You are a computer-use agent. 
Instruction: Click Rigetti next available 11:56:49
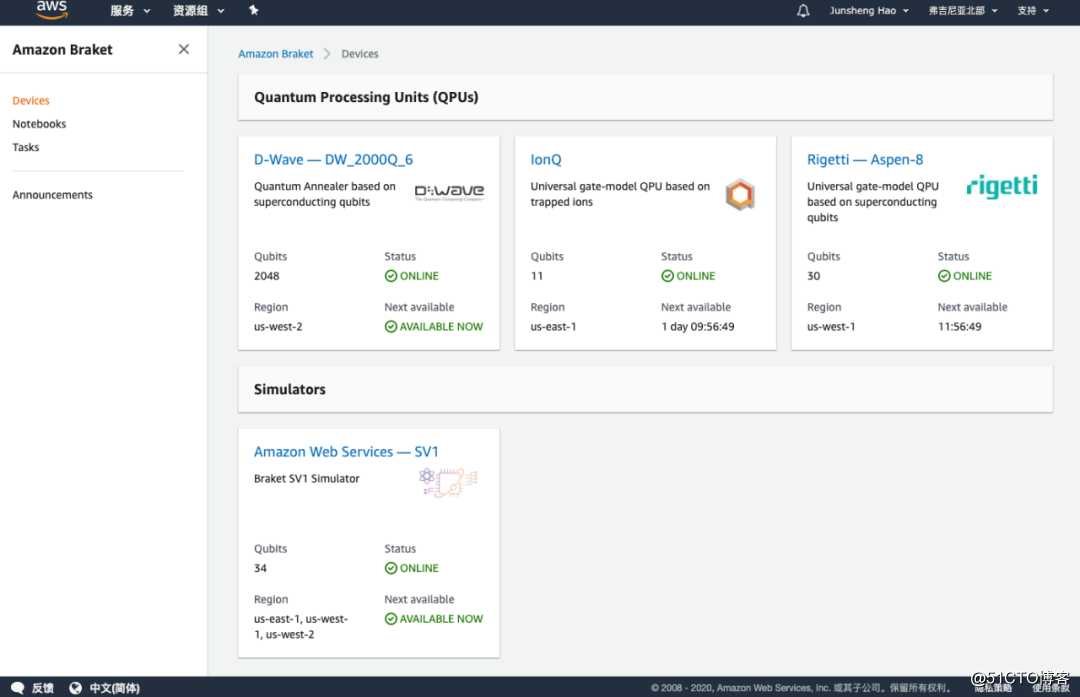(959, 326)
